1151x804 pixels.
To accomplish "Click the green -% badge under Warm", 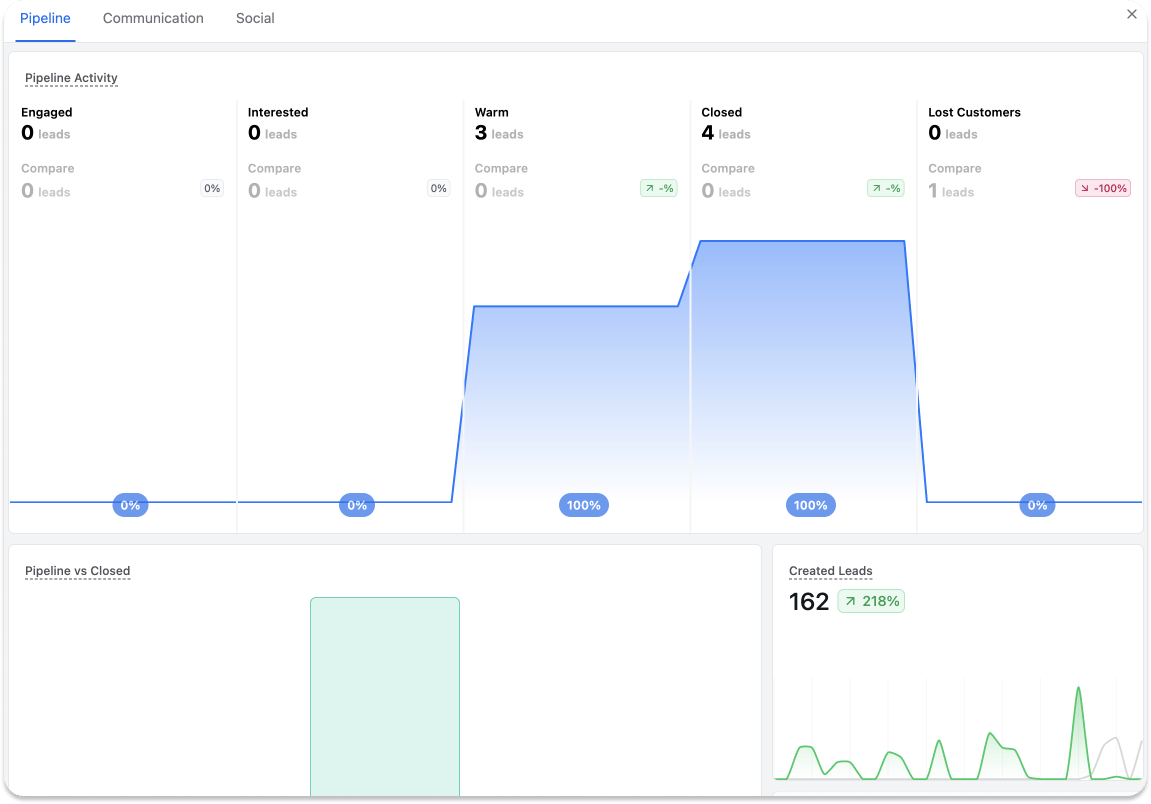I will click(658, 188).
